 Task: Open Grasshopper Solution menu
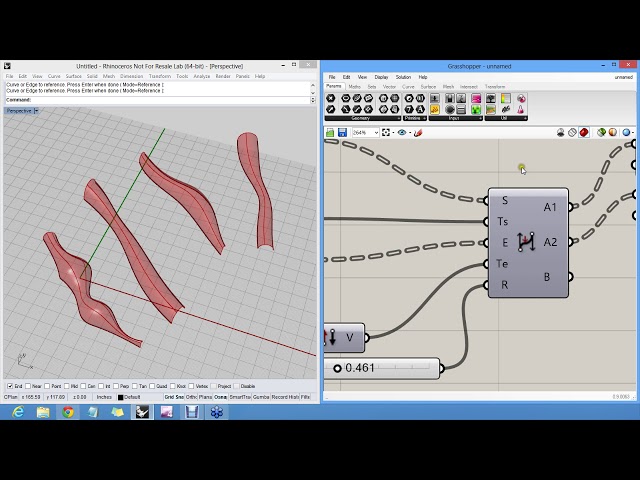(x=403, y=77)
